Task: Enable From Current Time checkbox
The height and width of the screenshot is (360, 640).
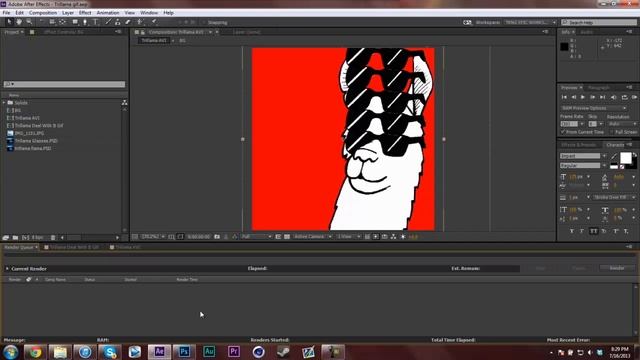Action: (x=563, y=132)
